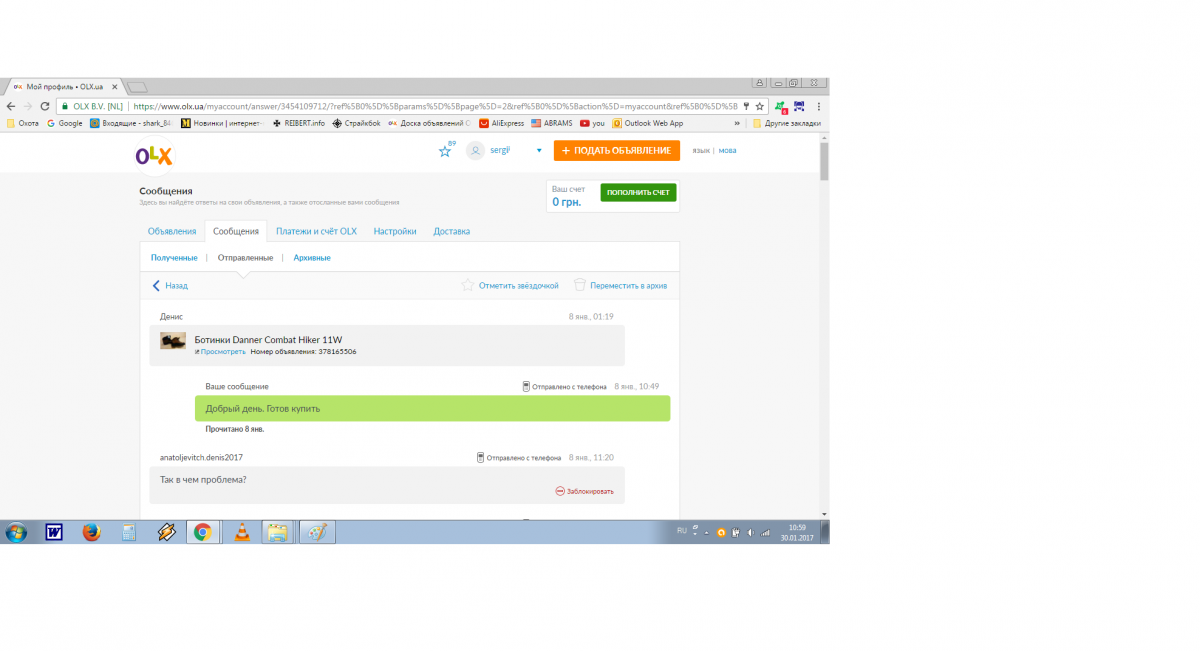Image resolution: width=1200 pixels, height=651 pixels.
Task: Click the OLX logo
Action: pos(154,155)
